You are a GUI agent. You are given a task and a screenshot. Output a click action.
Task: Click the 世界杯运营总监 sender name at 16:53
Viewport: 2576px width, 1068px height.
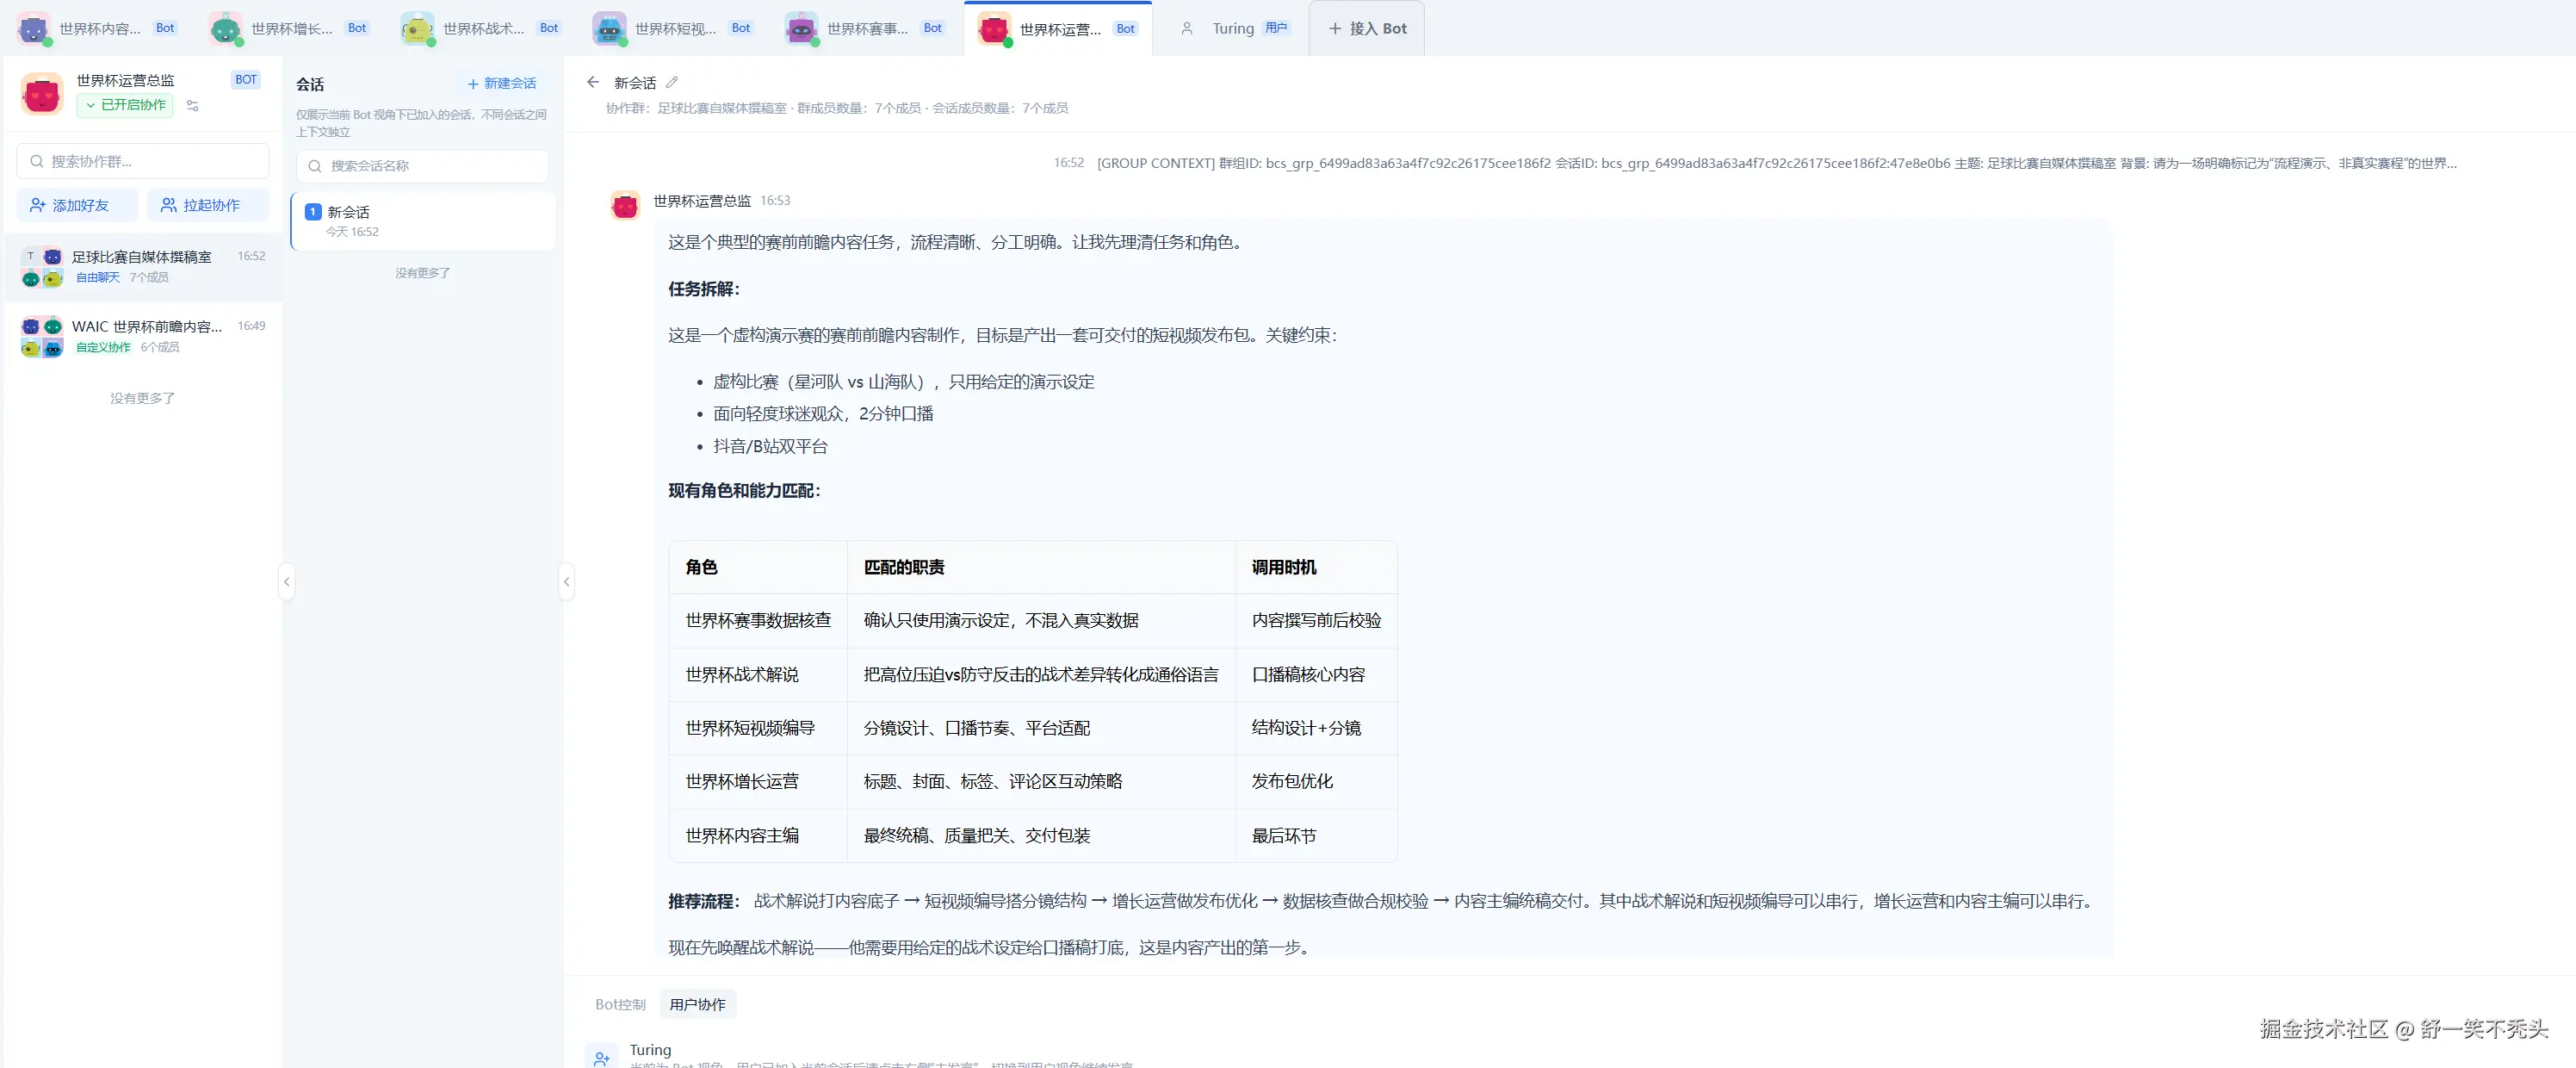[x=702, y=201]
